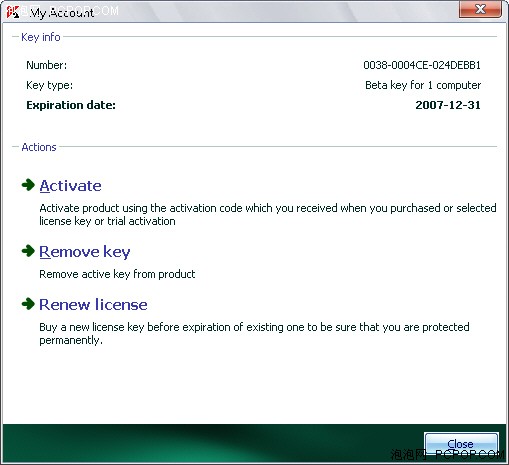Click the green arrow beside Activate

(x=28, y=185)
